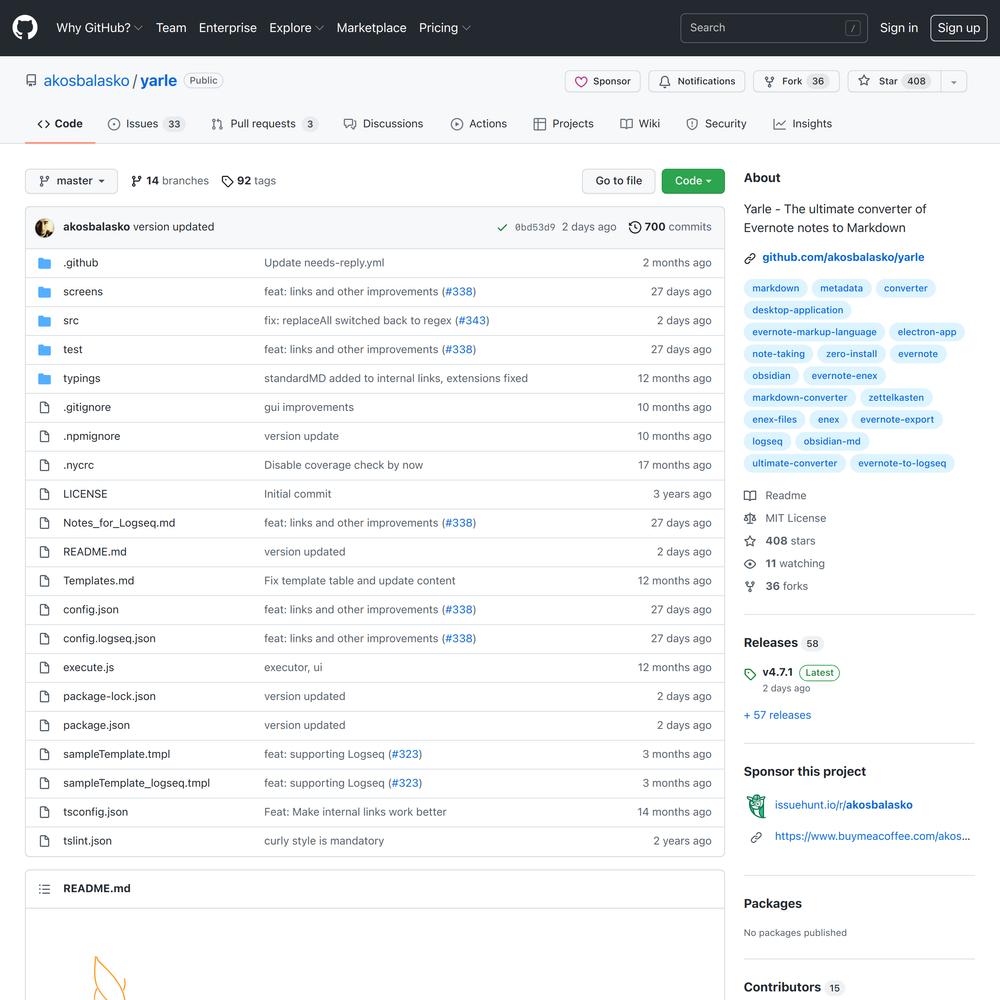Open the Insights tab
The height and width of the screenshot is (1000, 1000).
(803, 124)
